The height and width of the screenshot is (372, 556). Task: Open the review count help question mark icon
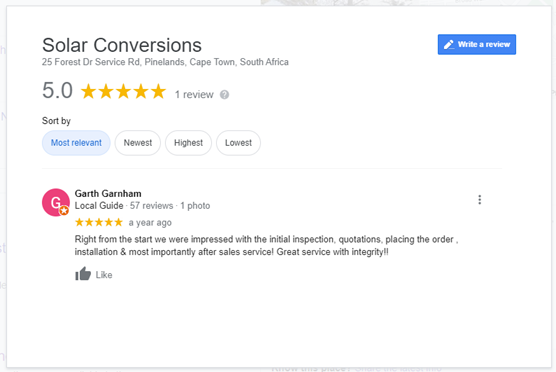[x=224, y=95]
